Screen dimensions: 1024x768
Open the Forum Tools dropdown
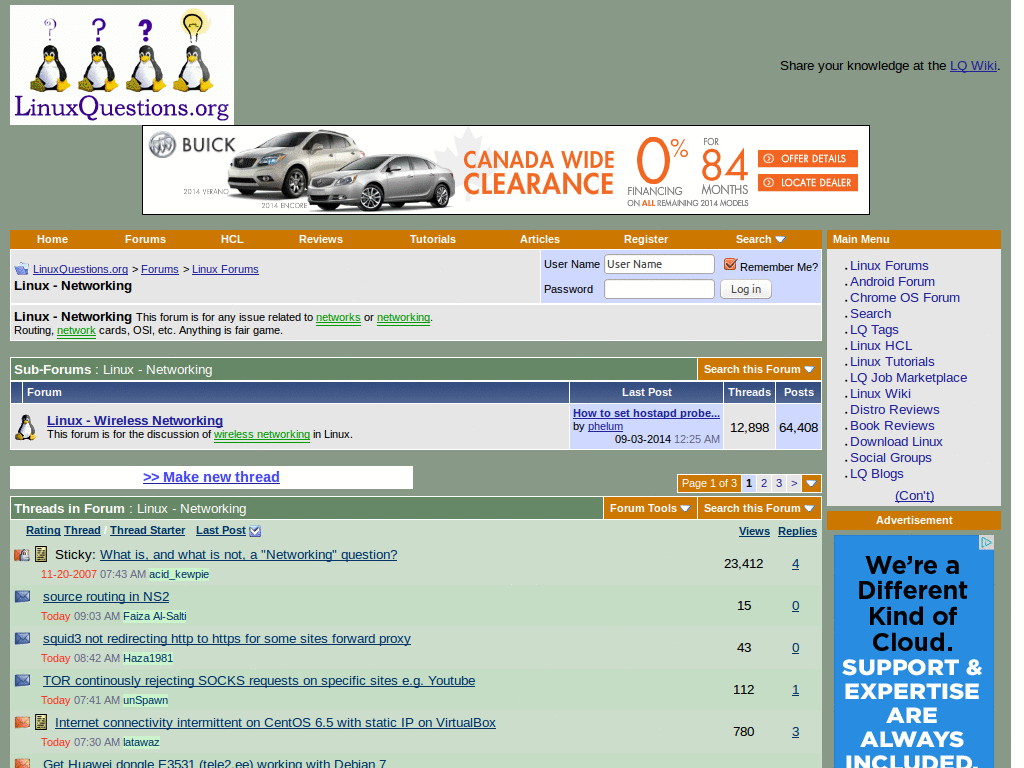click(650, 508)
